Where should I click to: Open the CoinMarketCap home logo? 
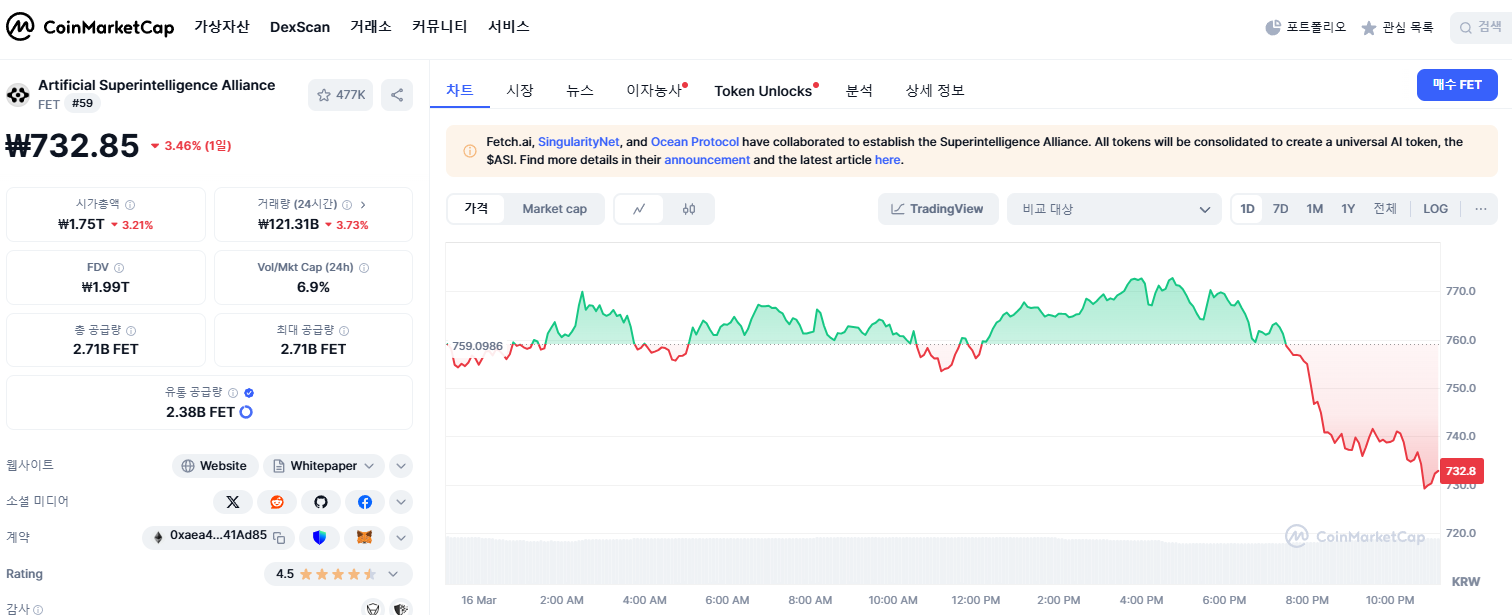90,27
